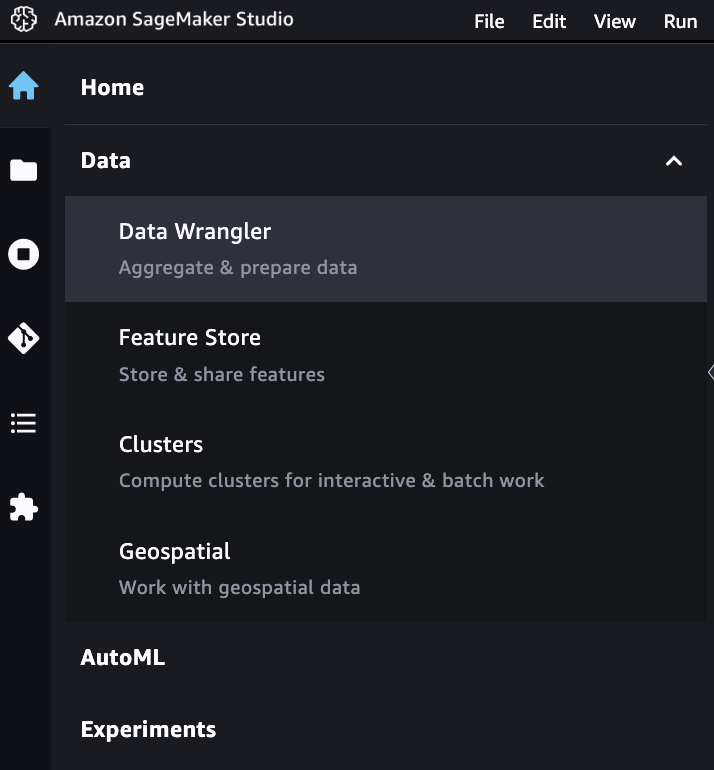Open the File Browser folder icon
714x770 pixels.
point(24,170)
